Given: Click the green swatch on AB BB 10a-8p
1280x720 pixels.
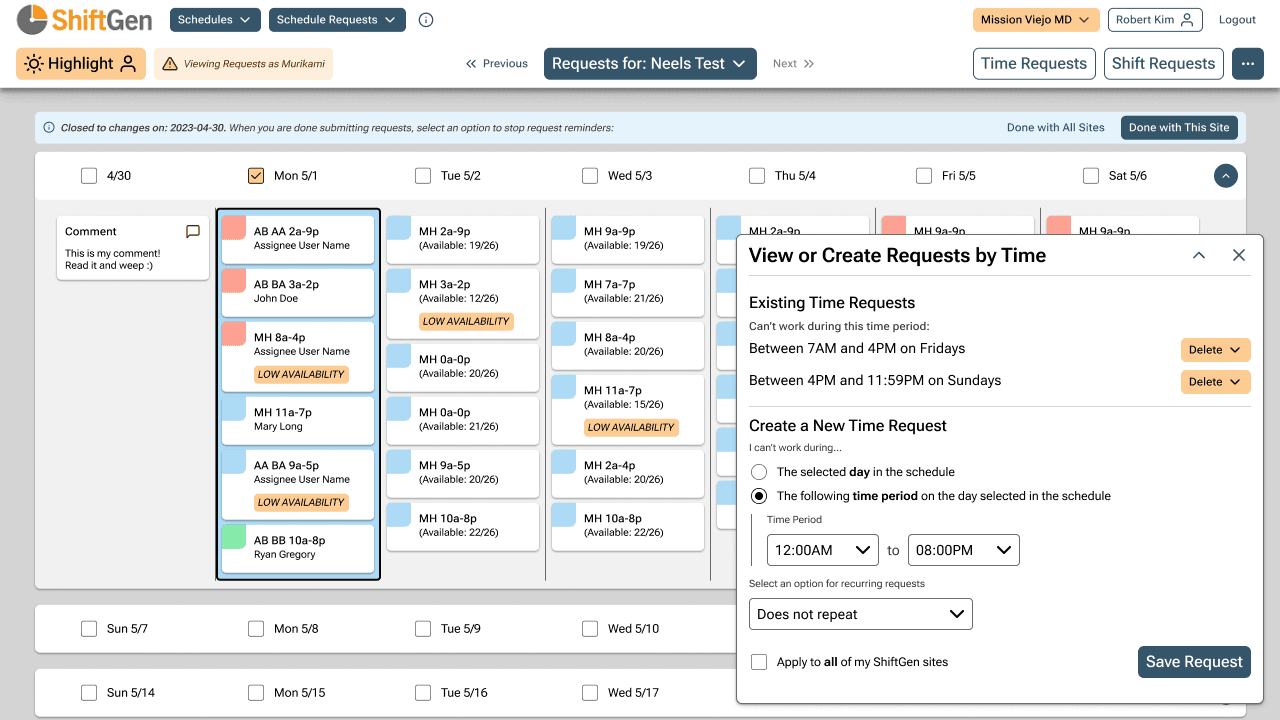Looking at the screenshot, I should click(234, 537).
